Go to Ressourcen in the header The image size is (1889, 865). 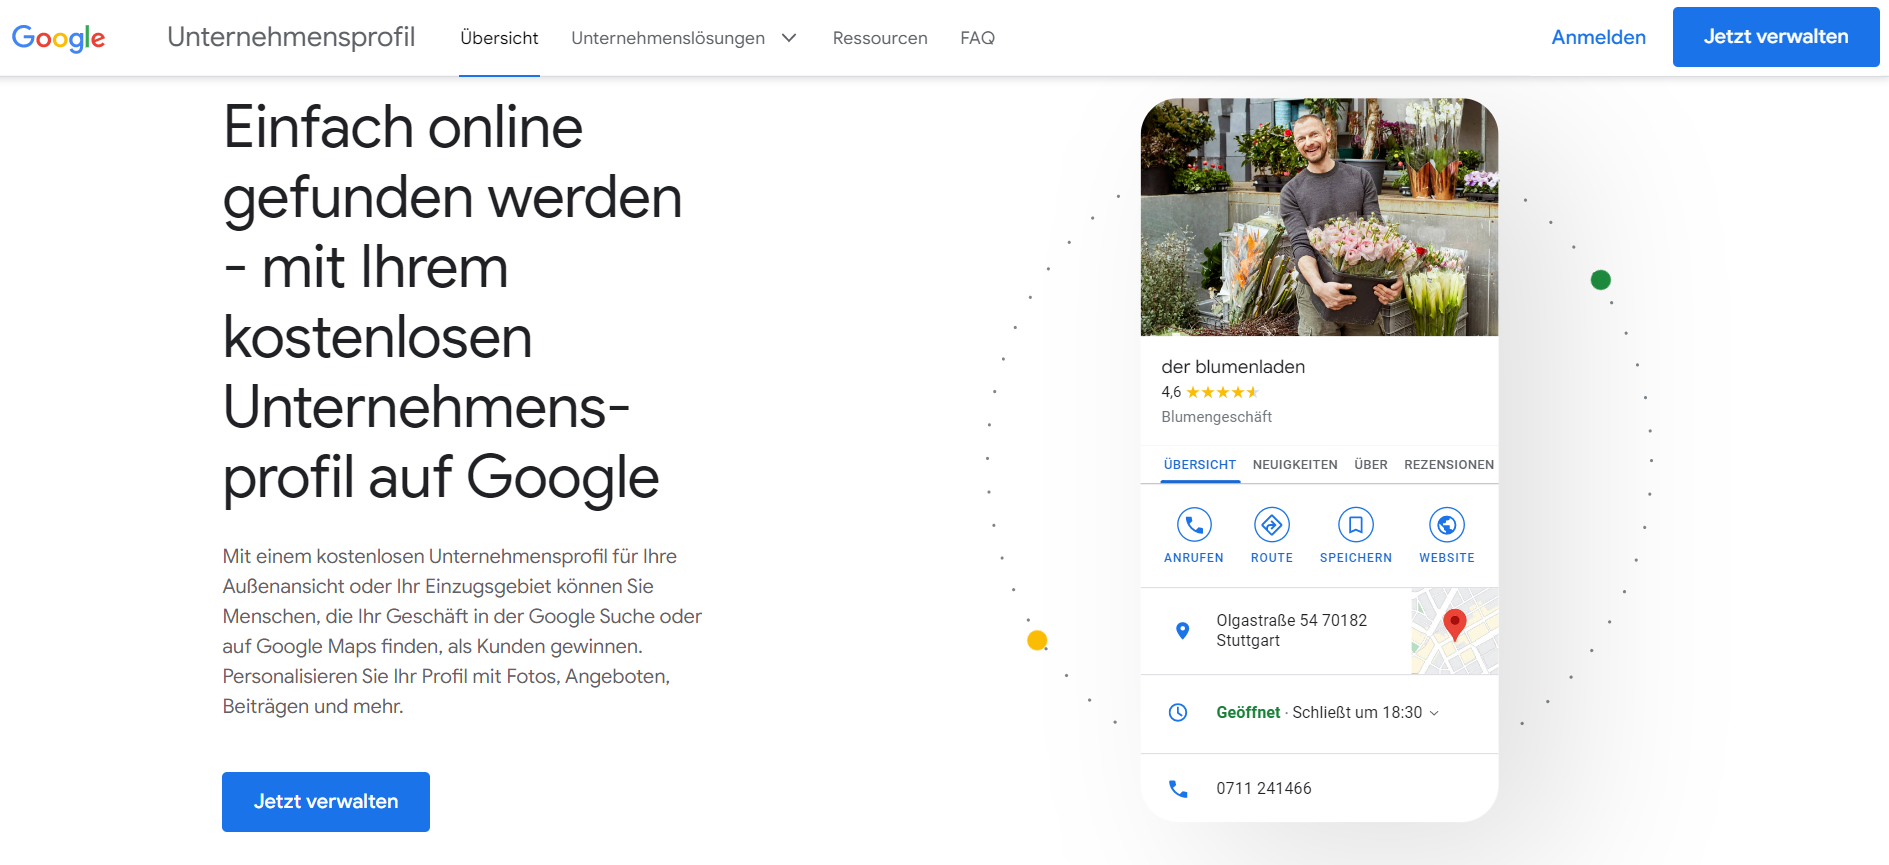pyautogui.click(x=880, y=38)
